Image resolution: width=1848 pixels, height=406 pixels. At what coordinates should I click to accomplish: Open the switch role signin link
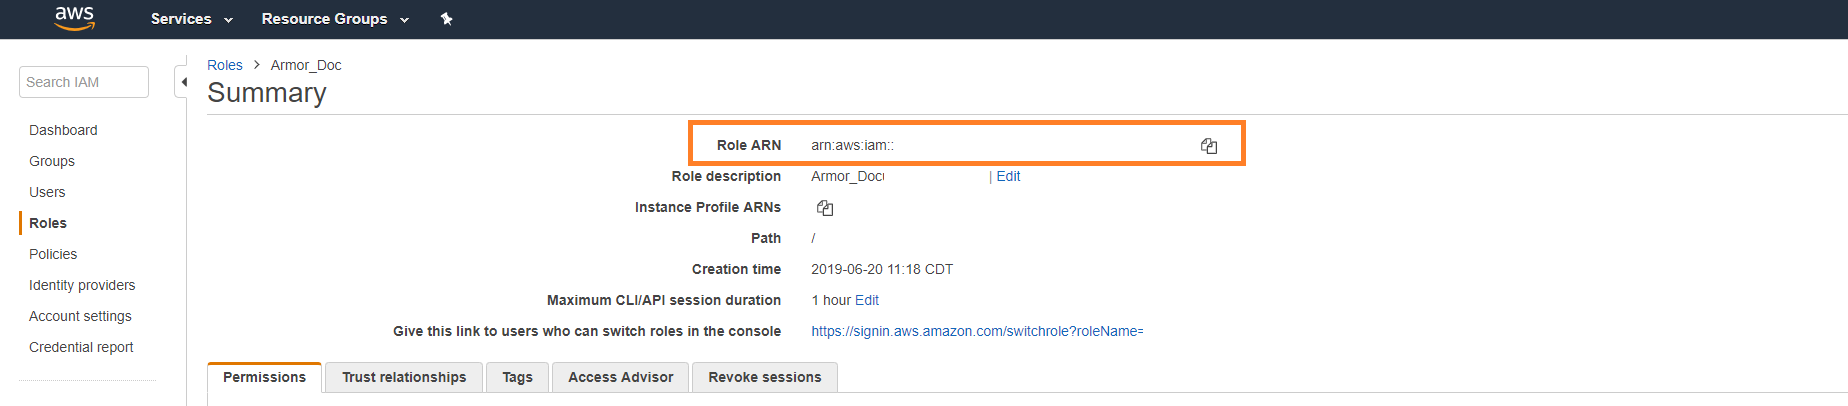[x=977, y=331]
